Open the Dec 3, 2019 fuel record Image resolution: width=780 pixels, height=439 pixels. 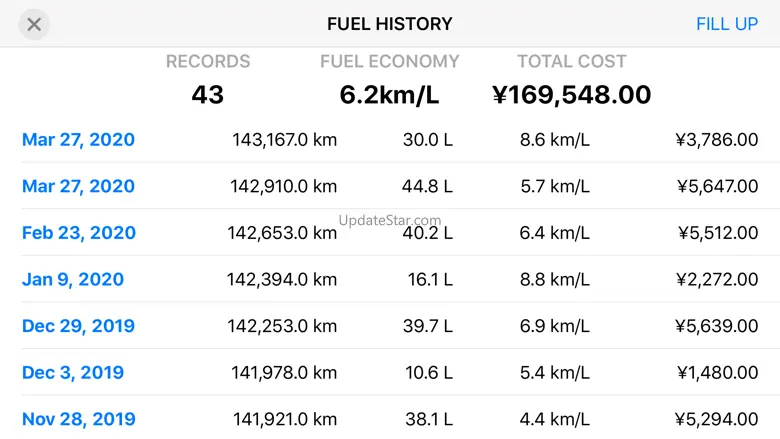click(x=73, y=373)
